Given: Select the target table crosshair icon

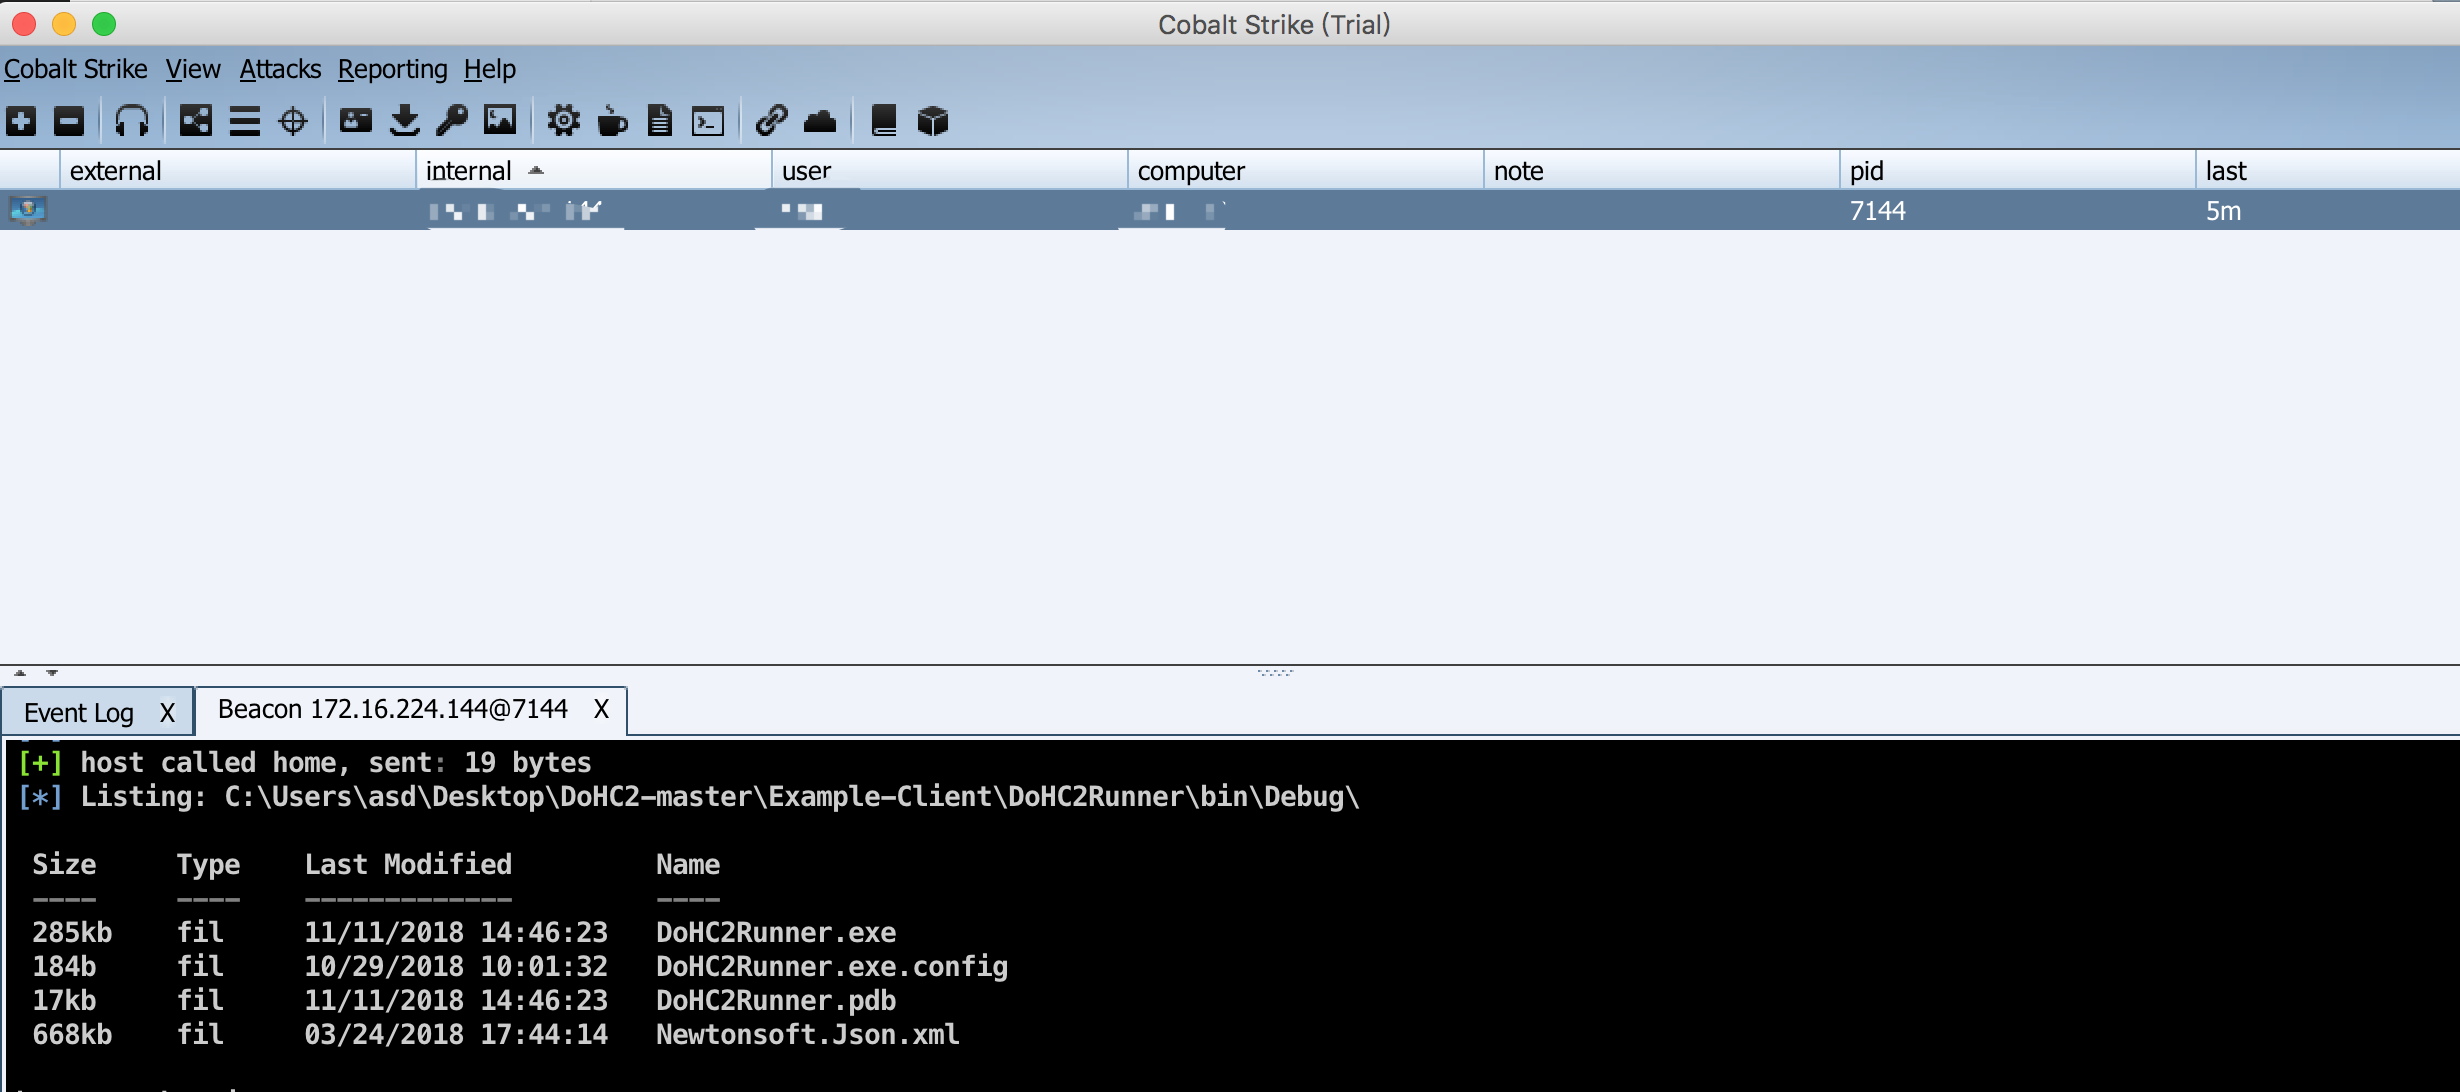Looking at the screenshot, I should point(292,120).
